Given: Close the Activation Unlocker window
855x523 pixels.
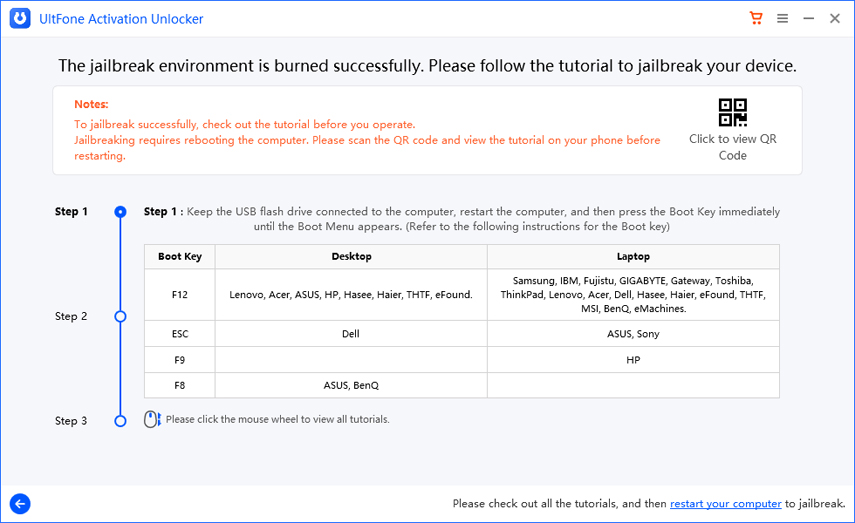Looking at the screenshot, I should (x=834, y=19).
